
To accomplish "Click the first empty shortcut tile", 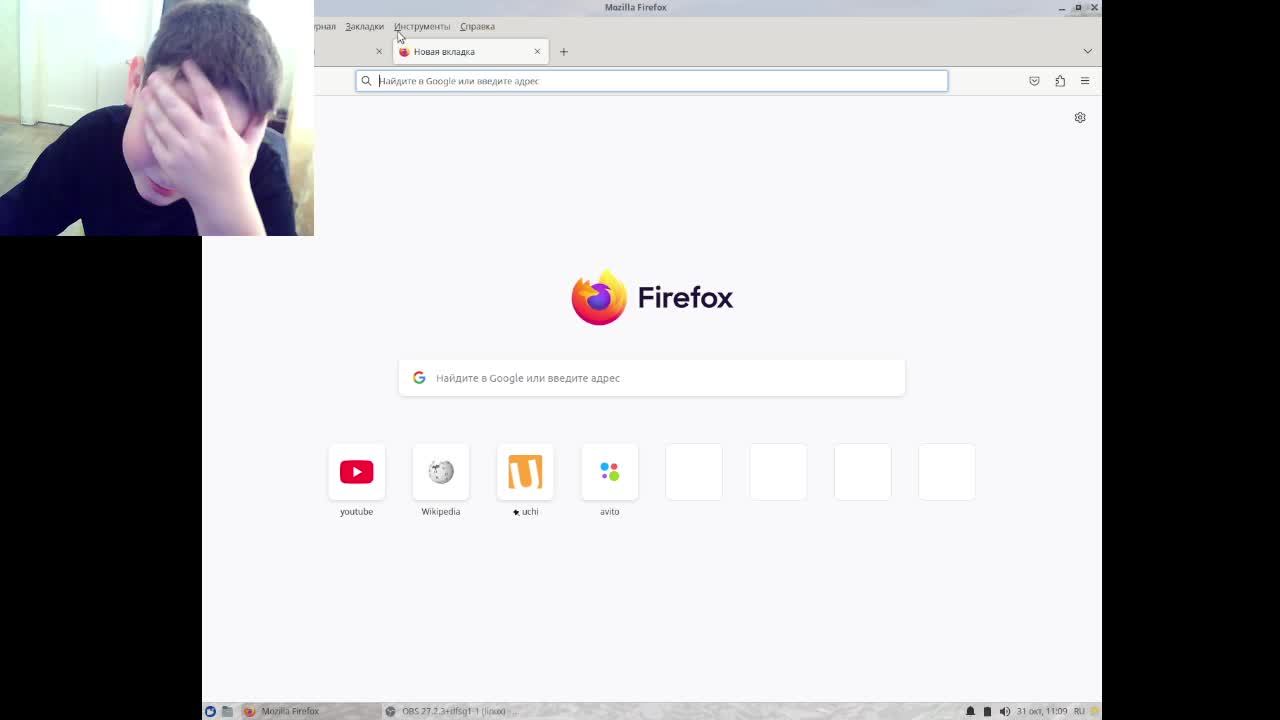I will point(694,472).
